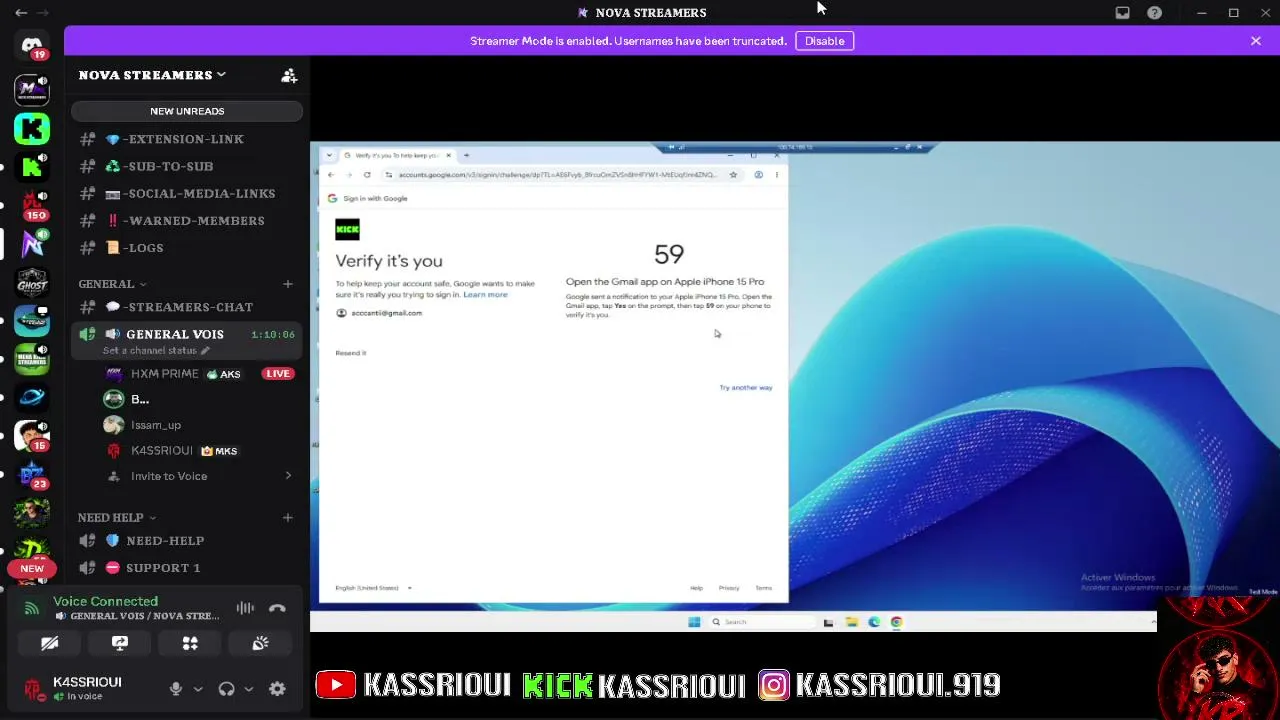This screenshot has width=1280, height=720.
Task: Open Discord direct messages home icon
Action: coord(32,45)
